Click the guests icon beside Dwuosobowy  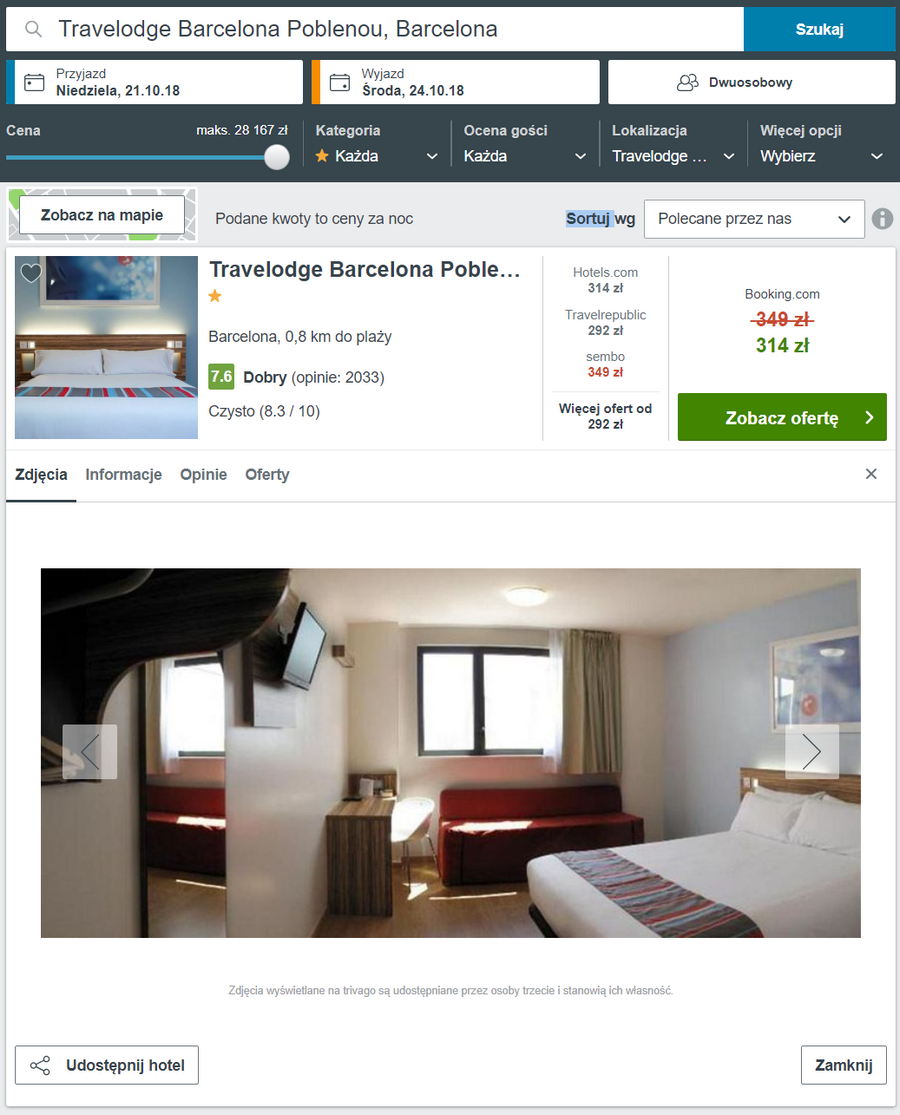tap(687, 82)
